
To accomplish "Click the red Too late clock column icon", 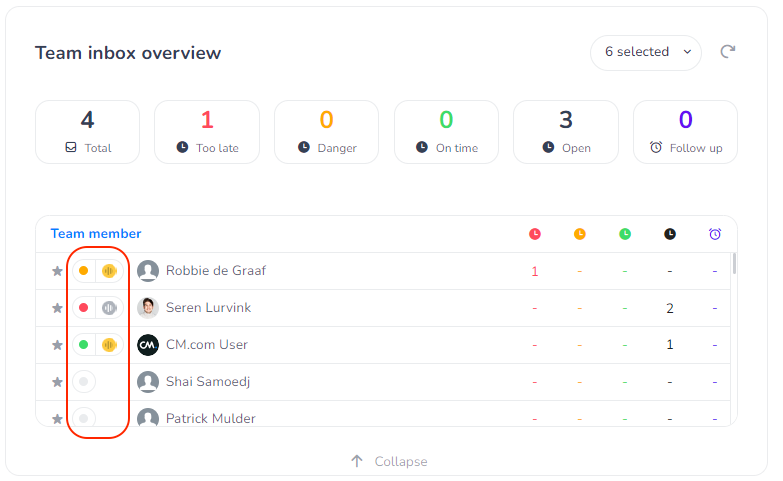I will pos(535,234).
